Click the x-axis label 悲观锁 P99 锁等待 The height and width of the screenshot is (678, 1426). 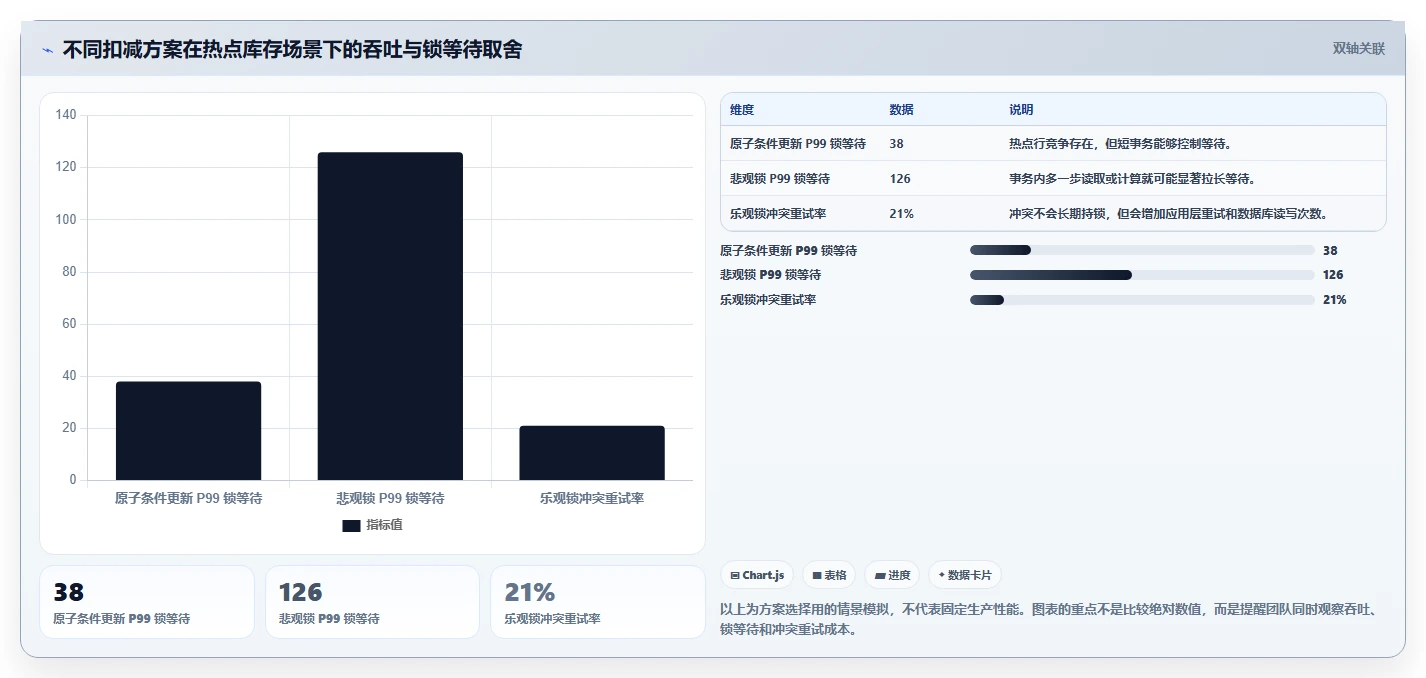coord(390,498)
